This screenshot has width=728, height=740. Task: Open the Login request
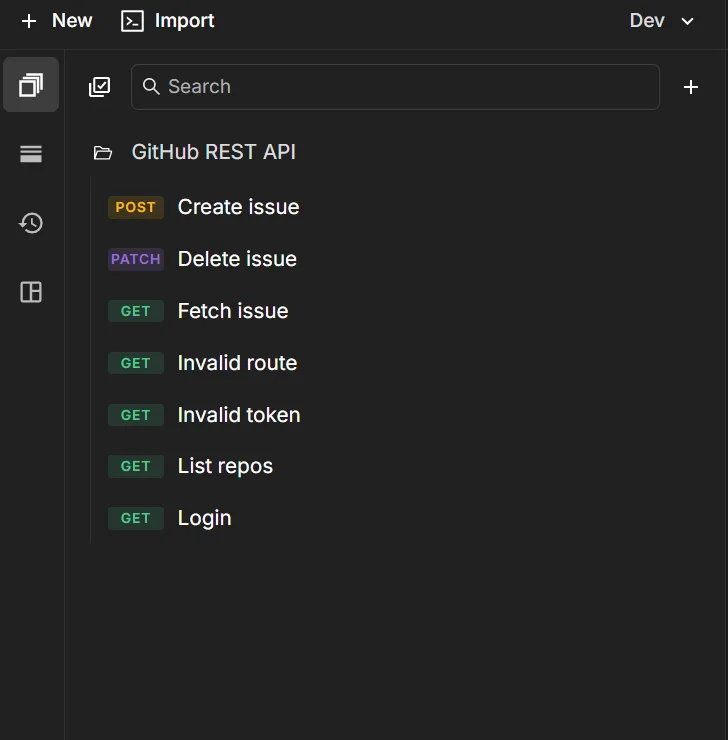pyautogui.click(x=205, y=518)
